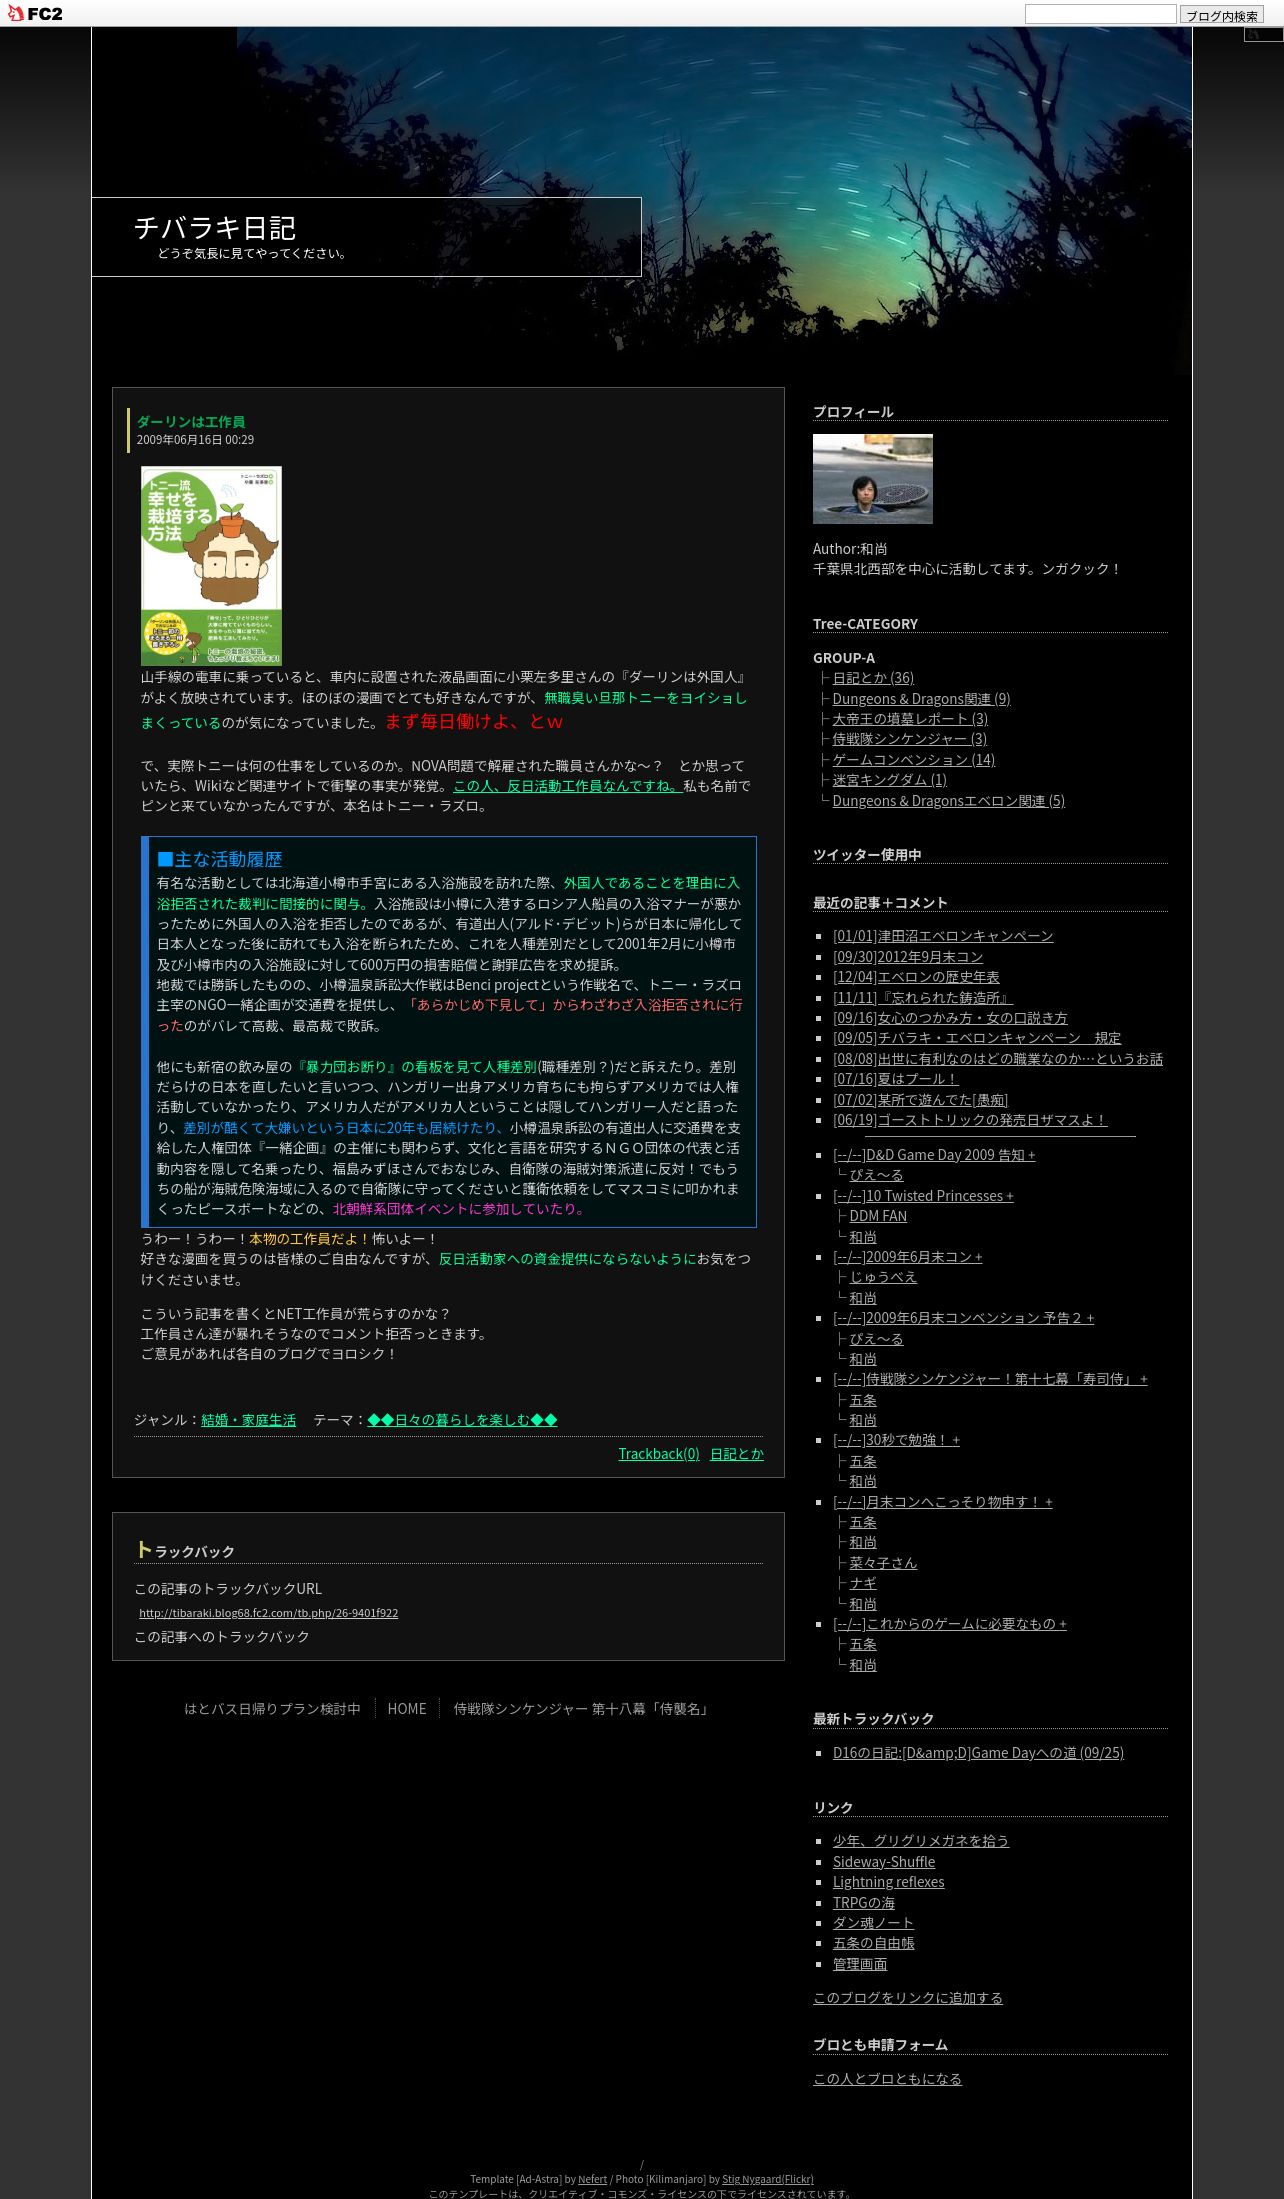Screen dimensions: 1284x2199
Task: Open category 迷宮キングダム (1)
Action: tap(889, 780)
